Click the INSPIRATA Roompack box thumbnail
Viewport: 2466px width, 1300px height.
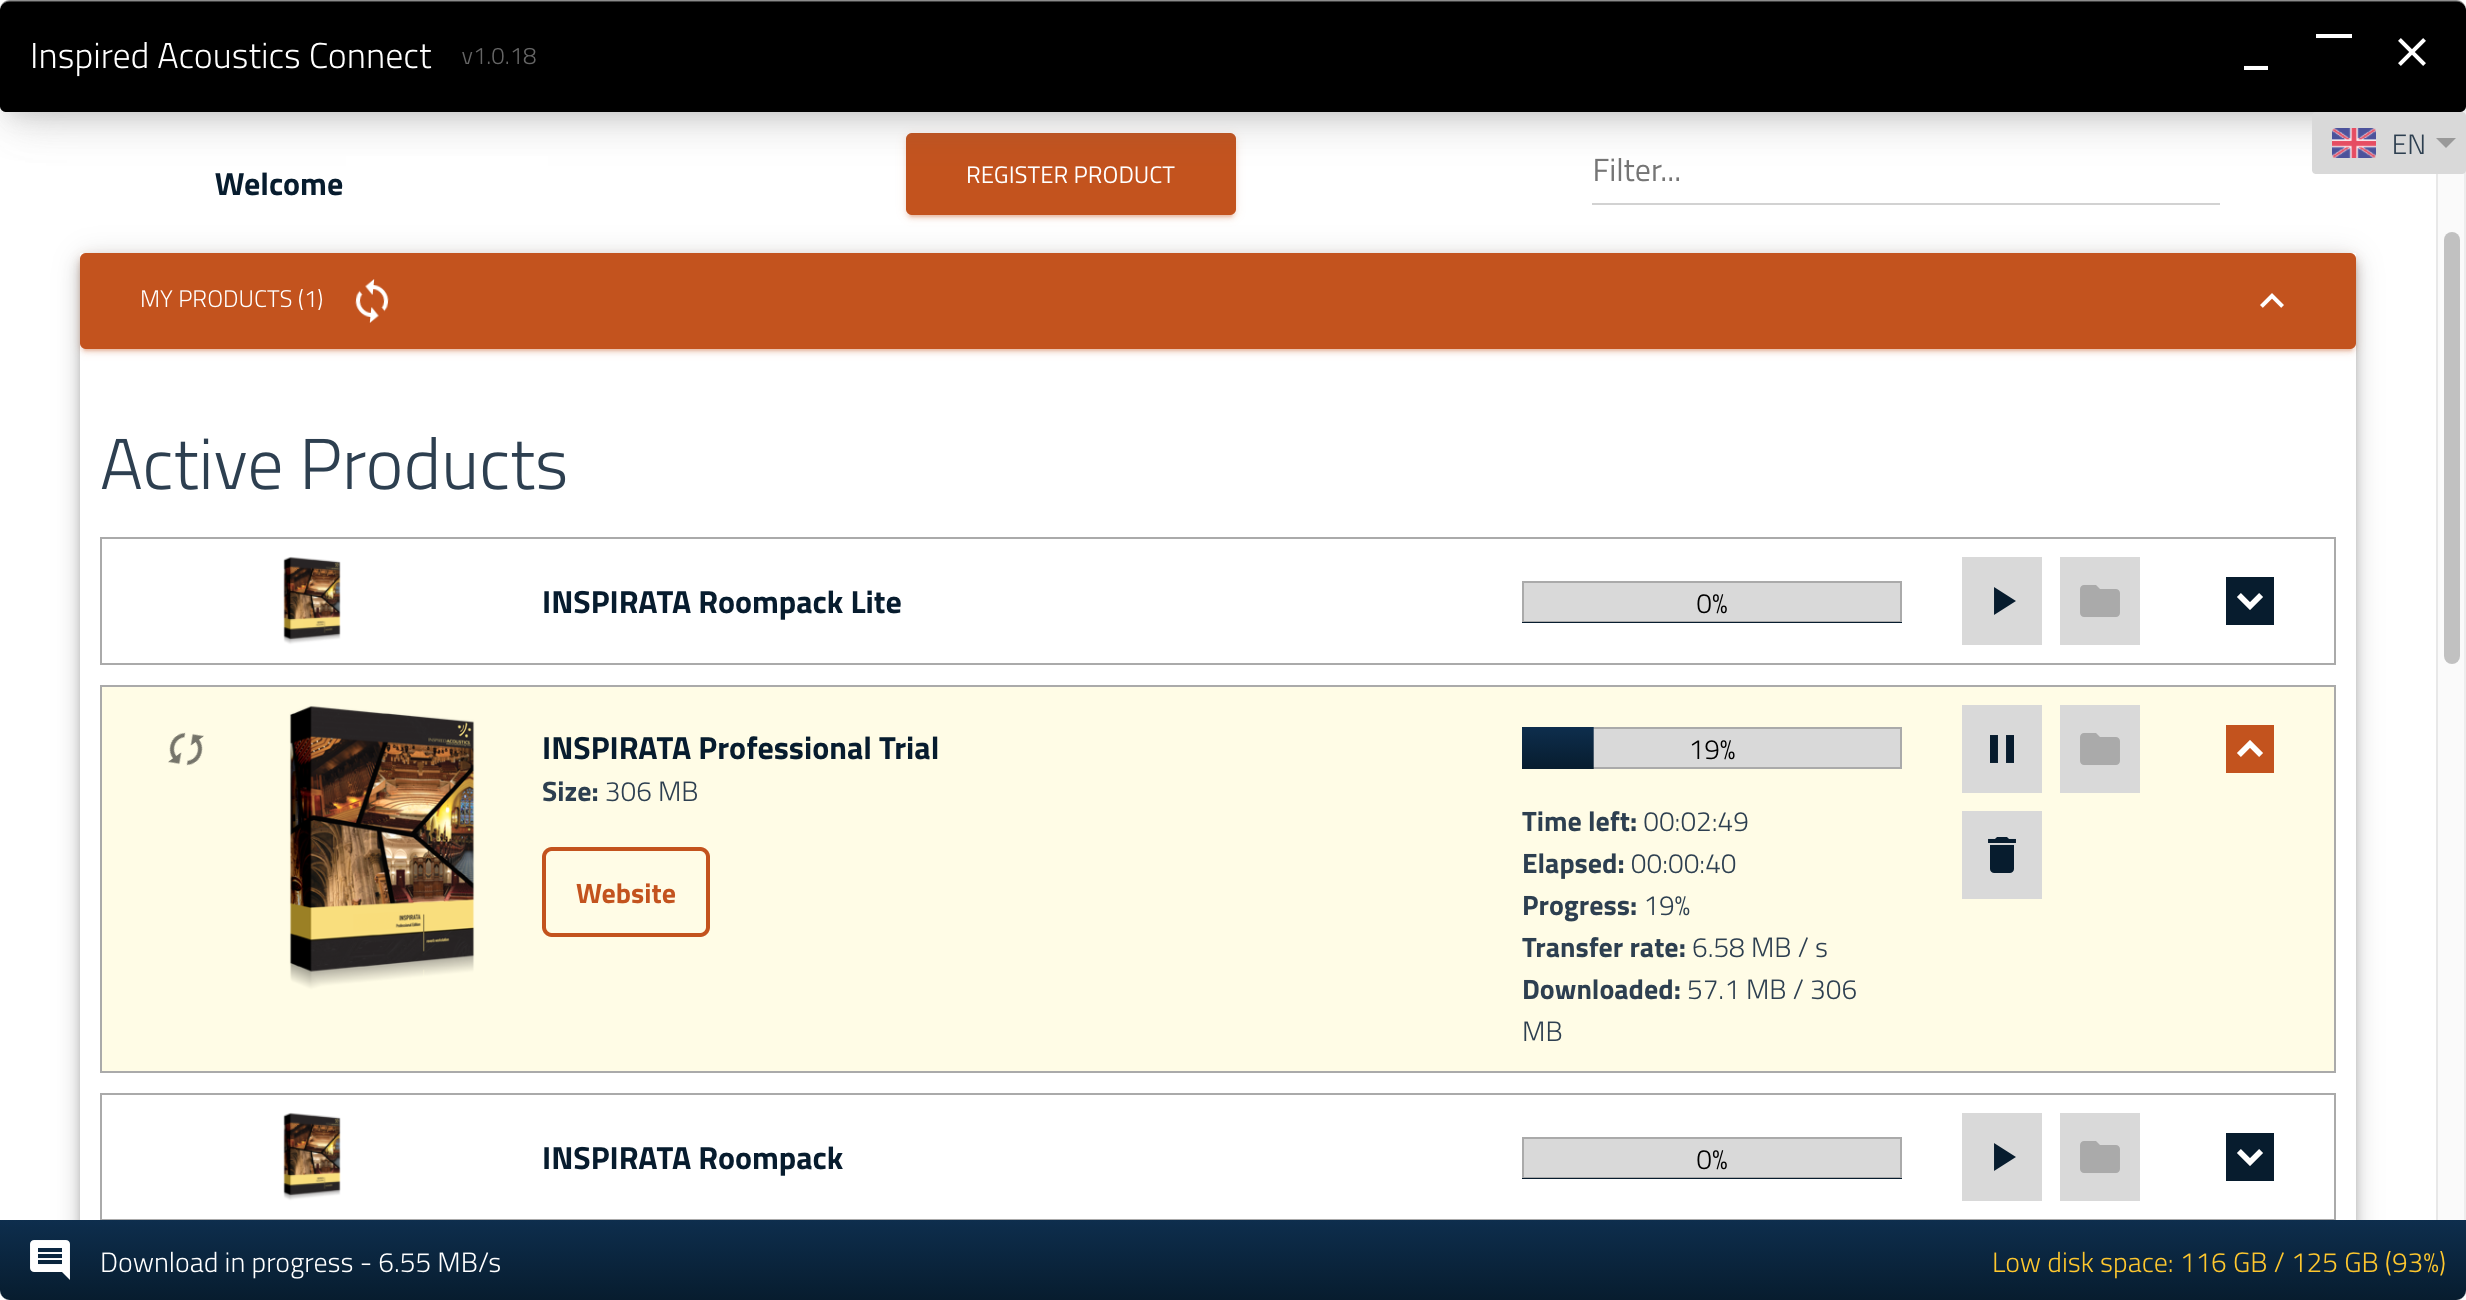point(312,1155)
